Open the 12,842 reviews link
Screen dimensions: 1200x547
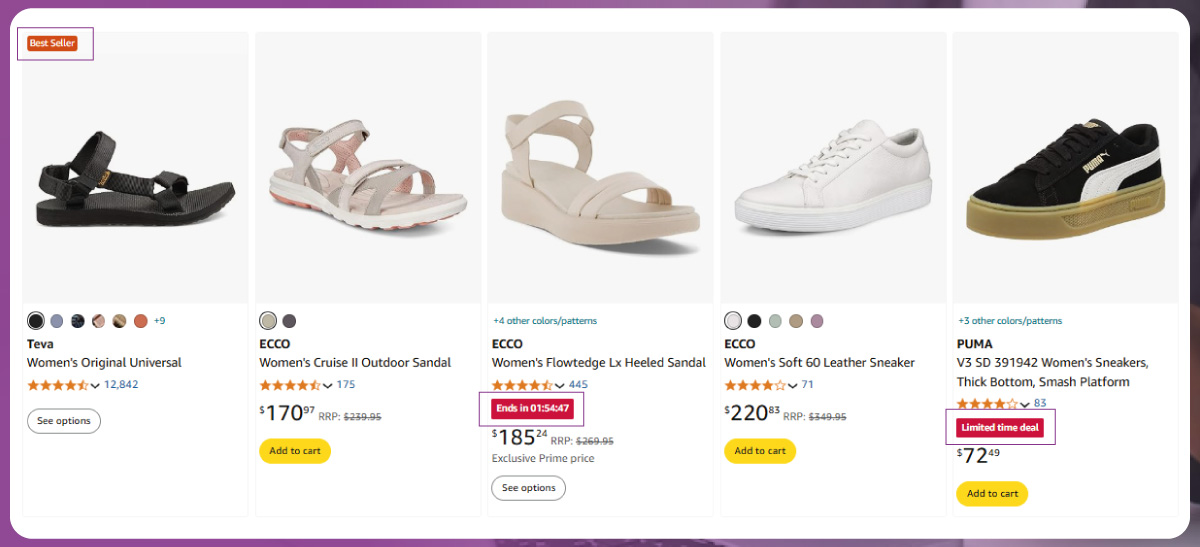coord(121,385)
